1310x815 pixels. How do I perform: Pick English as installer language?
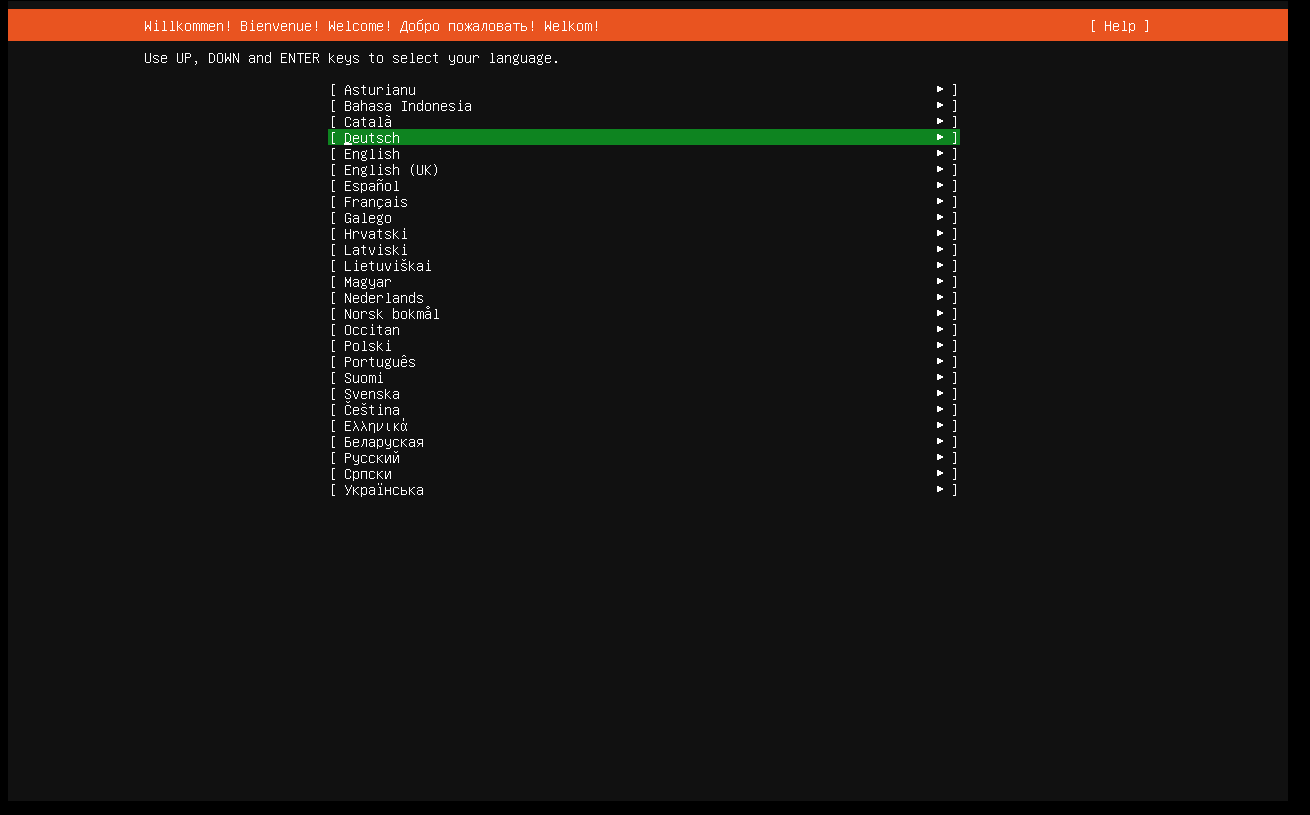pyautogui.click(x=371, y=154)
